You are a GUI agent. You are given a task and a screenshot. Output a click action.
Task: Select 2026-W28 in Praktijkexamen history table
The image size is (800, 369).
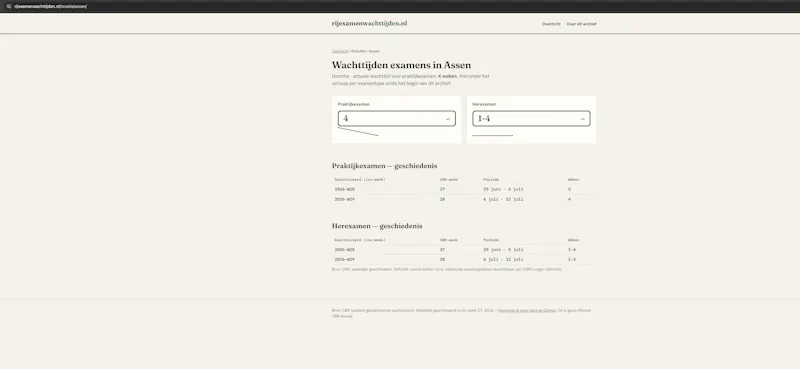click(344, 189)
